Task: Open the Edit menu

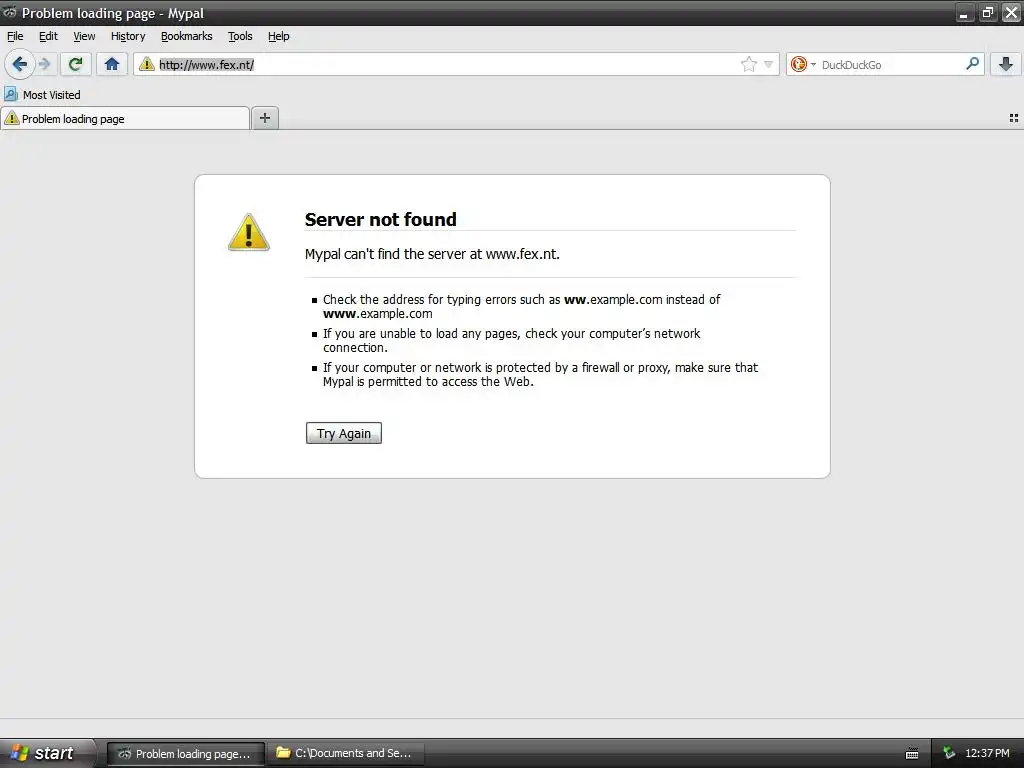Action: pos(48,37)
